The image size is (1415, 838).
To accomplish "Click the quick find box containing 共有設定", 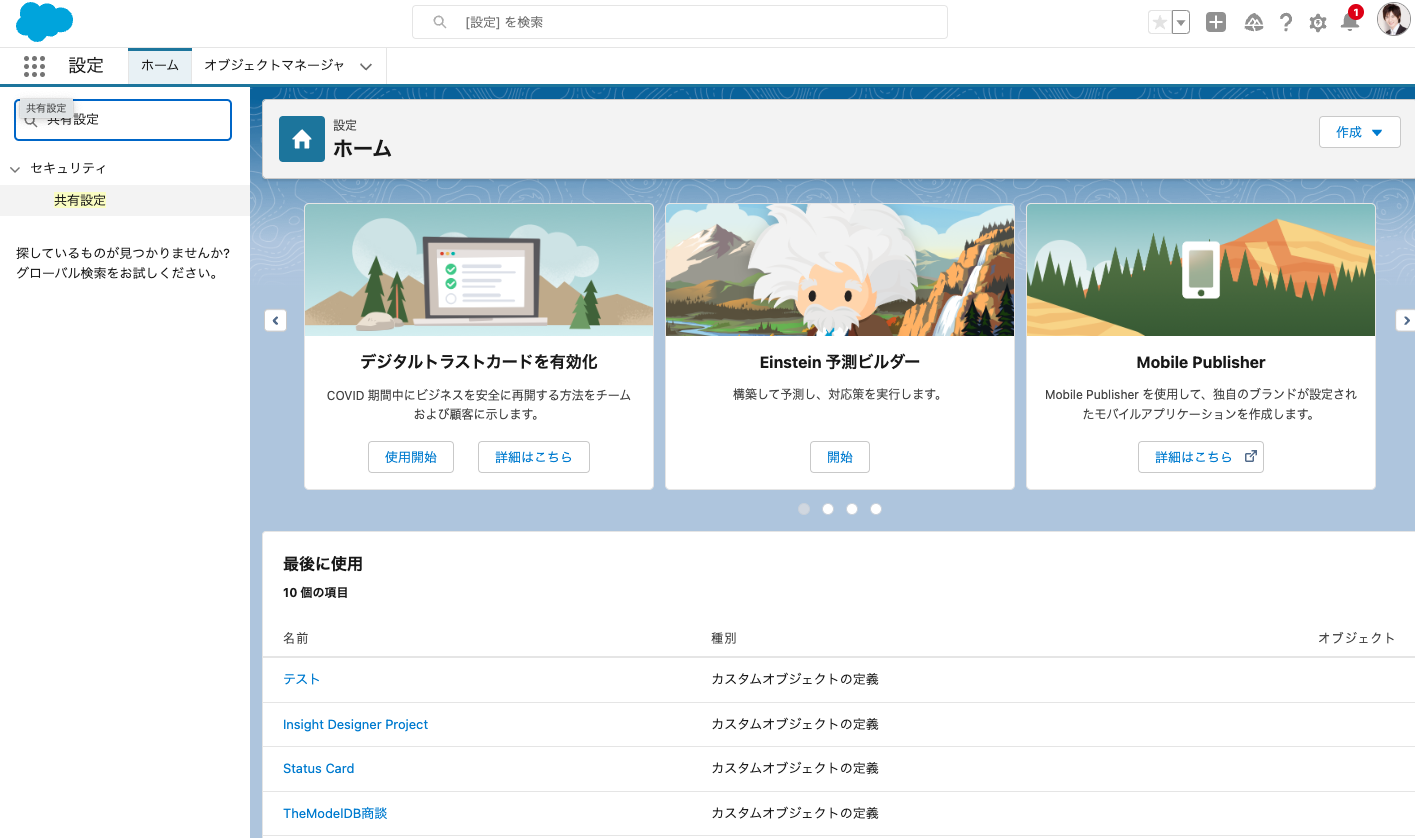I will pyautogui.click(x=123, y=120).
